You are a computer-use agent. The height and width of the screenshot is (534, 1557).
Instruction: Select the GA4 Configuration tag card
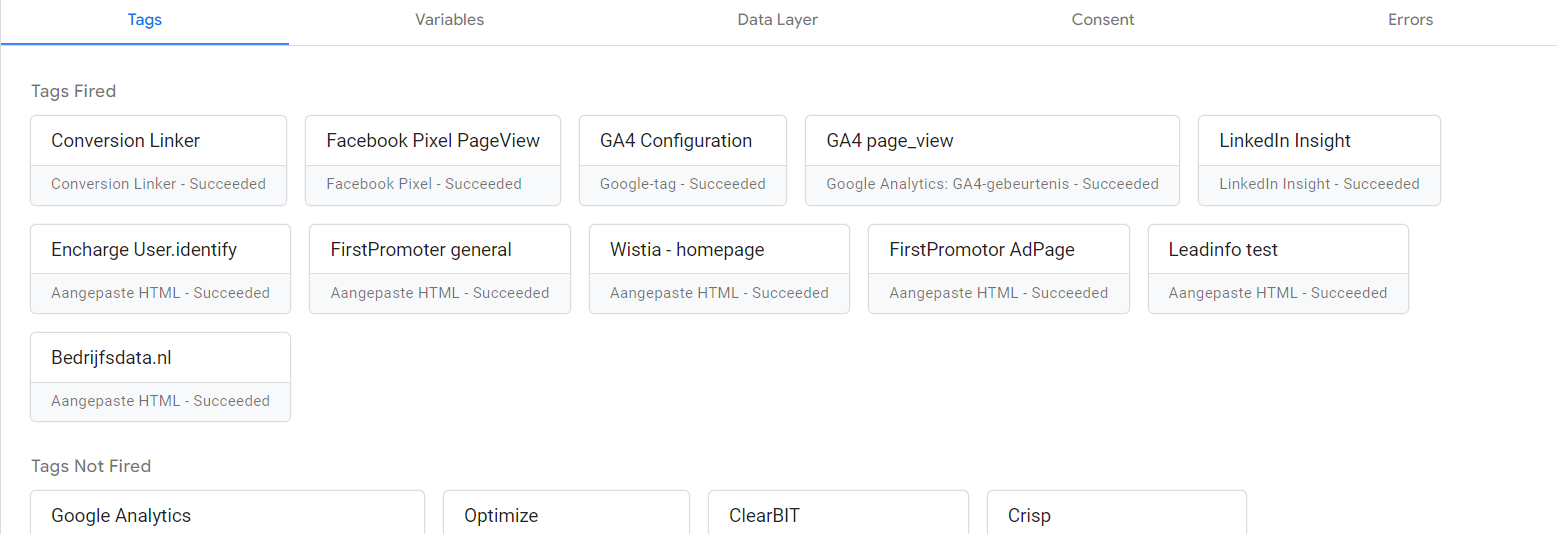pos(682,160)
